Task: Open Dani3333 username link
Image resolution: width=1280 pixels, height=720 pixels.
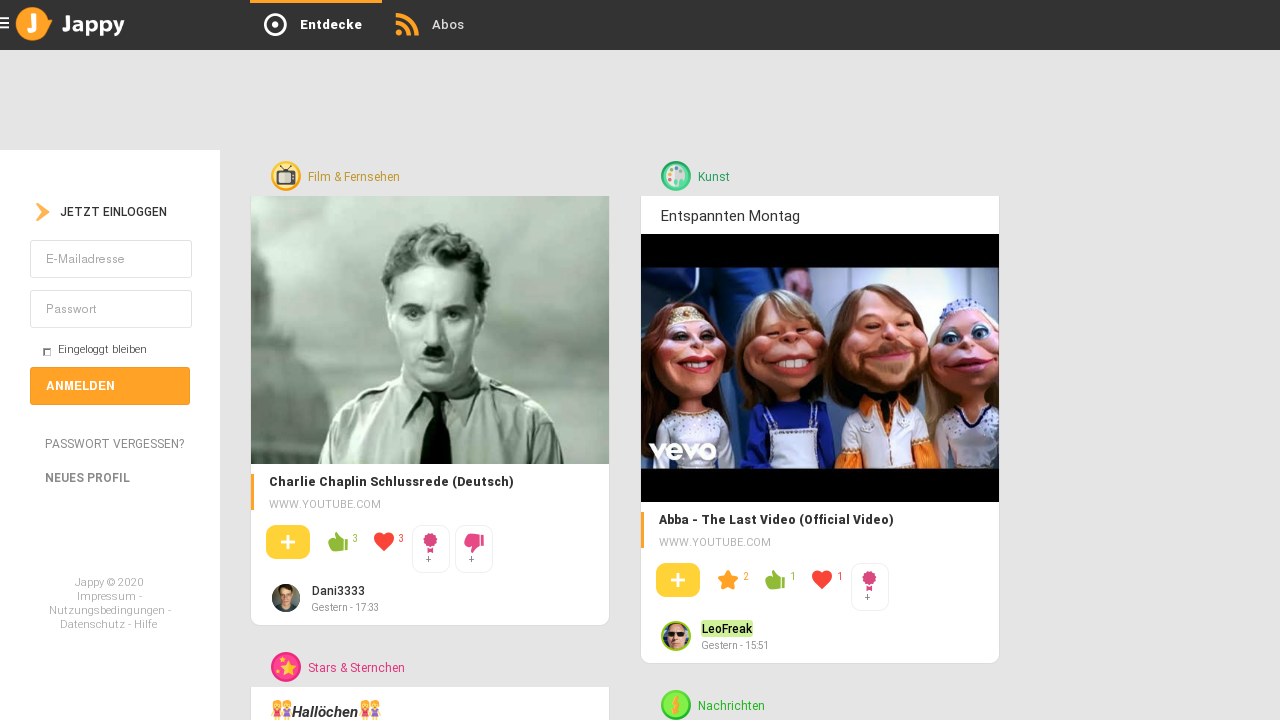Action: point(338,591)
